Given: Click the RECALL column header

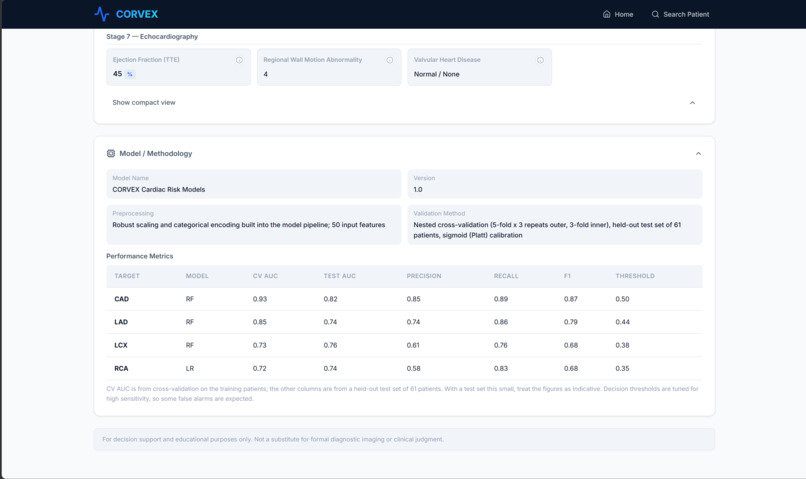Looking at the screenshot, I should 506,276.
